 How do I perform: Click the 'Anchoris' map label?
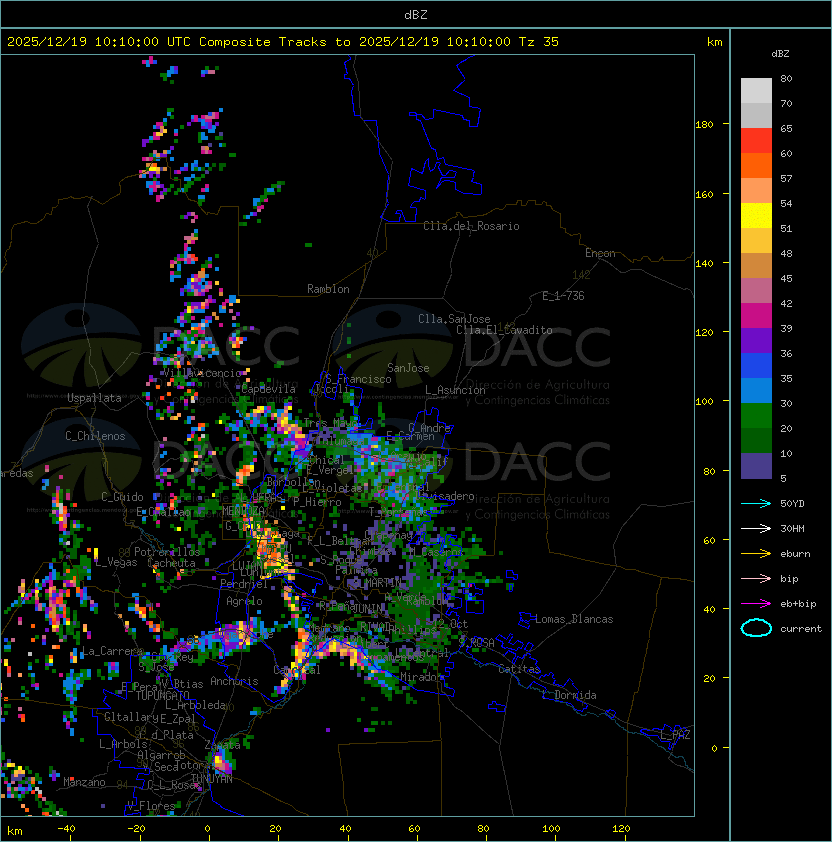[x=234, y=681]
